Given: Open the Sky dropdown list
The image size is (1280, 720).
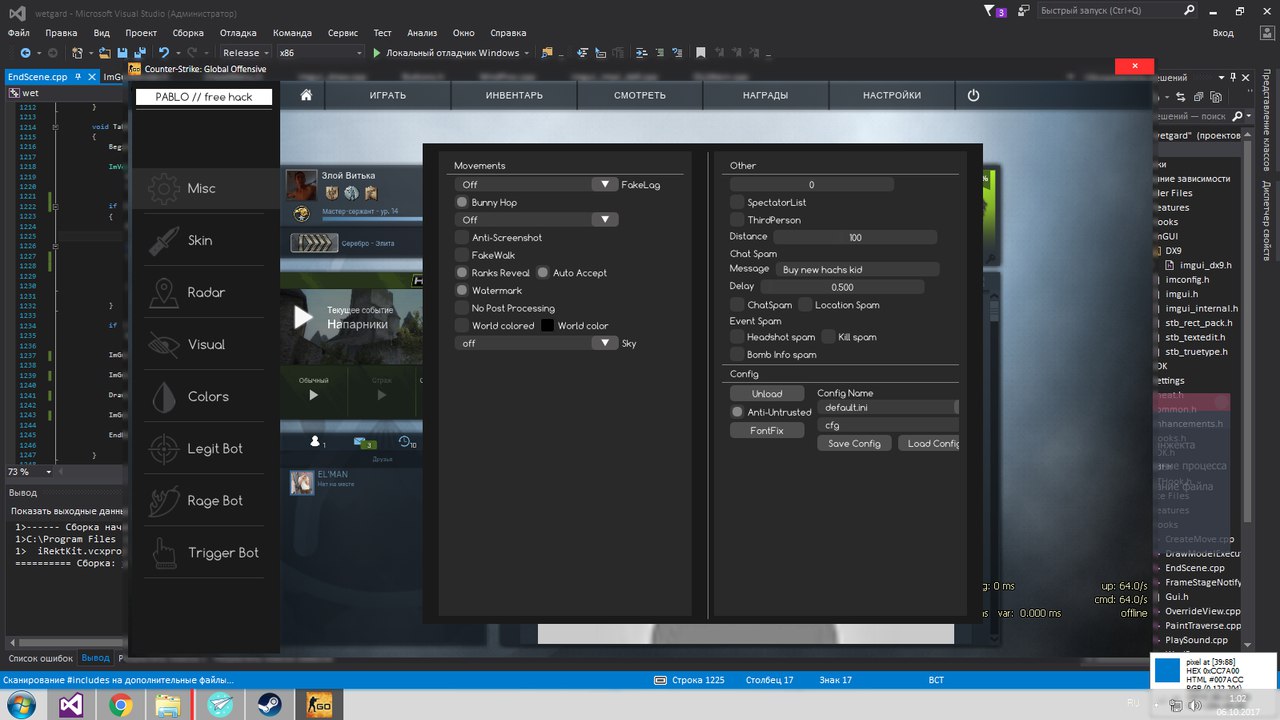Looking at the screenshot, I should (x=605, y=343).
